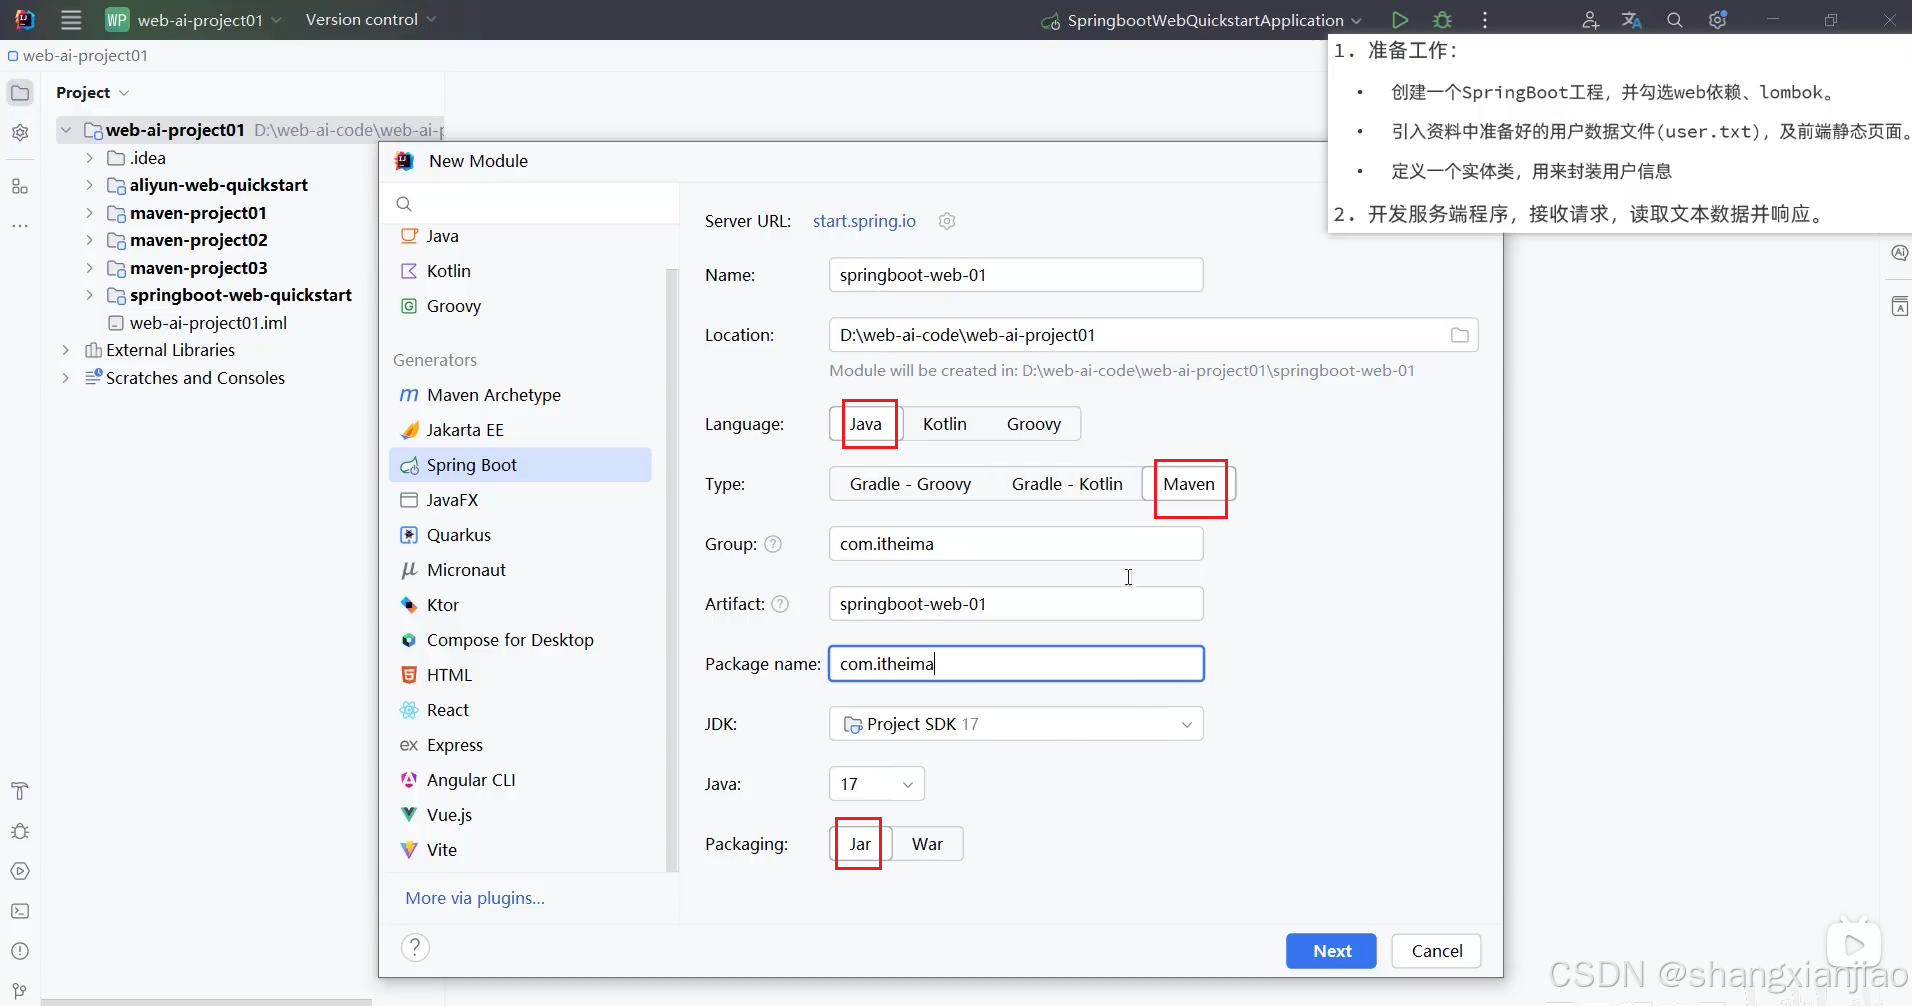The height and width of the screenshot is (1006, 1912).
Task: Click the Next button
Action: click(x=1331, y=951)
